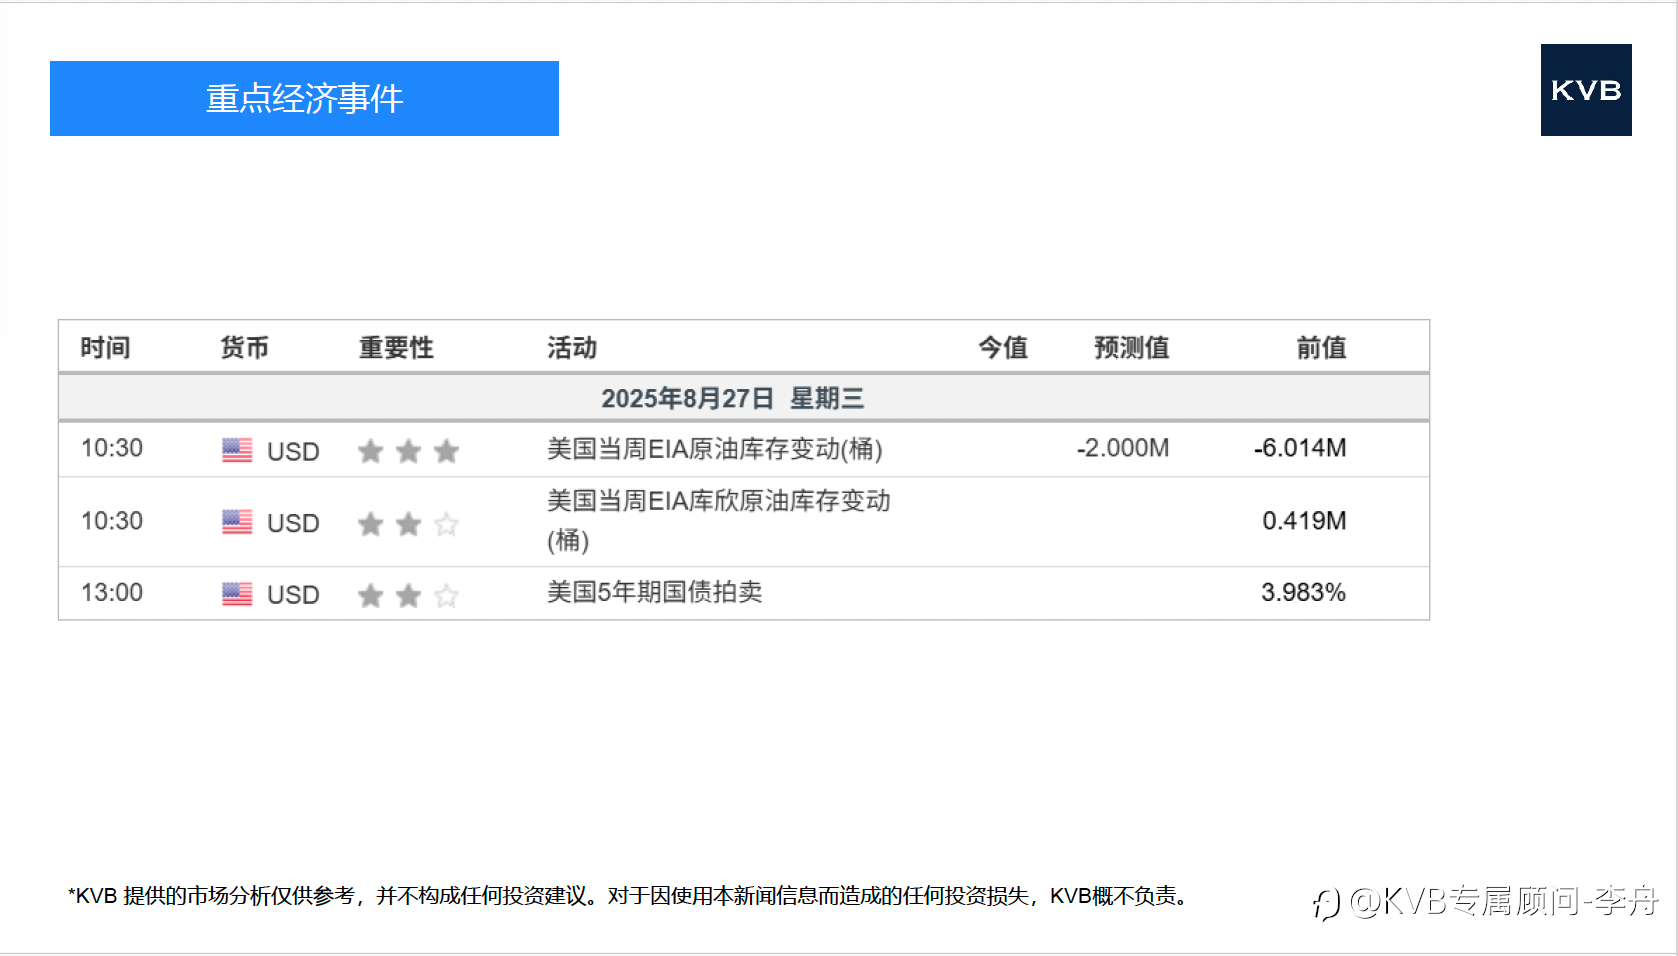Screen dimensions: 1678x956
Task: Click the US flag in EIA库欣原油库存 row
Action: [x=237, y=522]
